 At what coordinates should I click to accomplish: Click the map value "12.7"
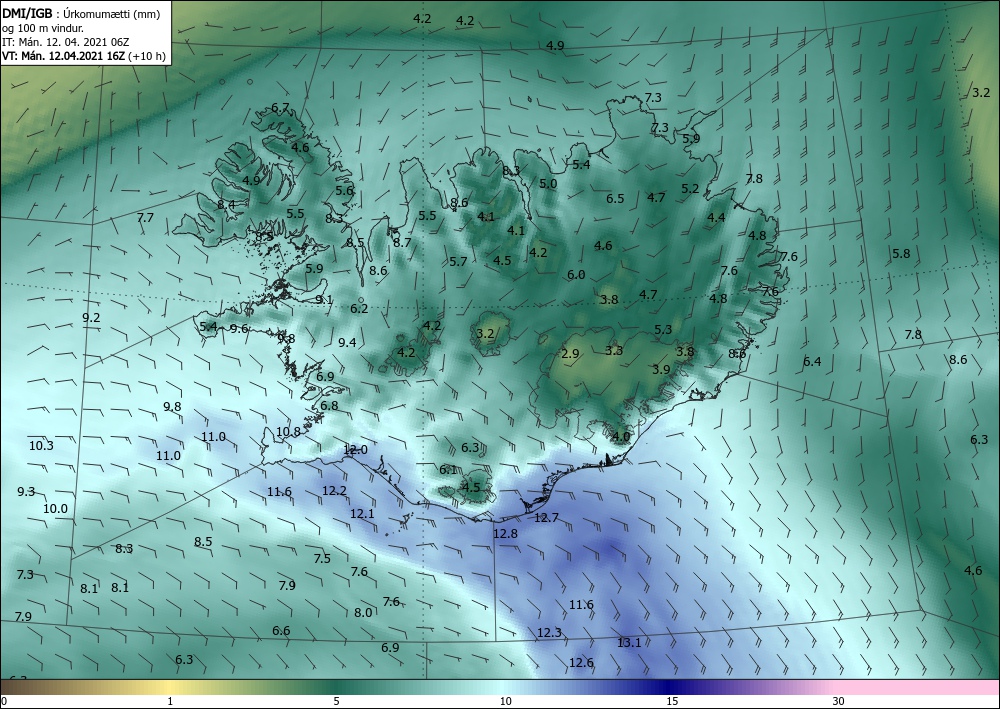[546, 518]
